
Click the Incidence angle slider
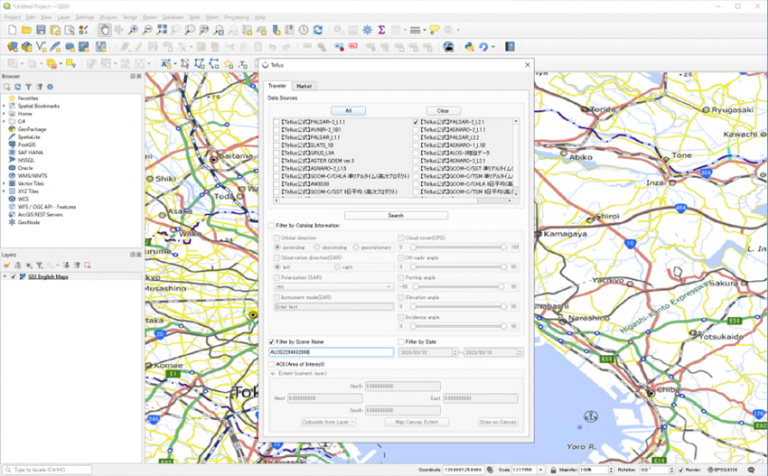(458, 326)
